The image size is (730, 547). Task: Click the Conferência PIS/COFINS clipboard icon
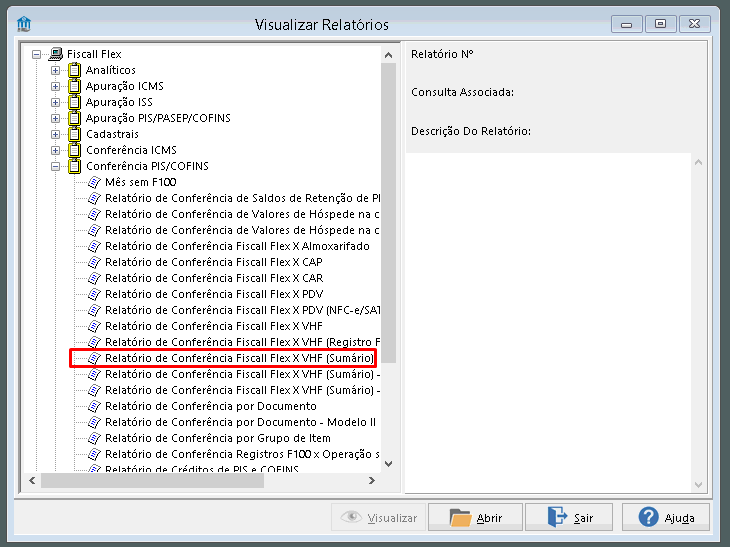click(x=74, y=166)
